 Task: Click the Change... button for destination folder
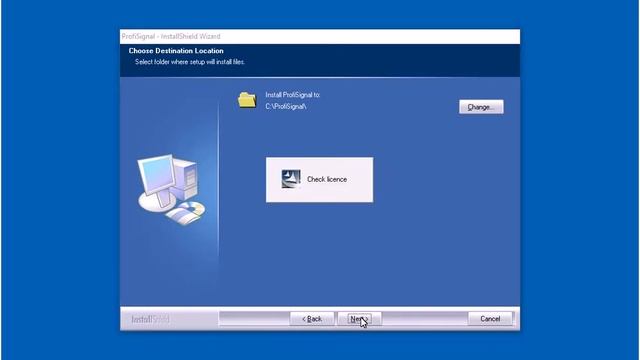tap(481, 107)
